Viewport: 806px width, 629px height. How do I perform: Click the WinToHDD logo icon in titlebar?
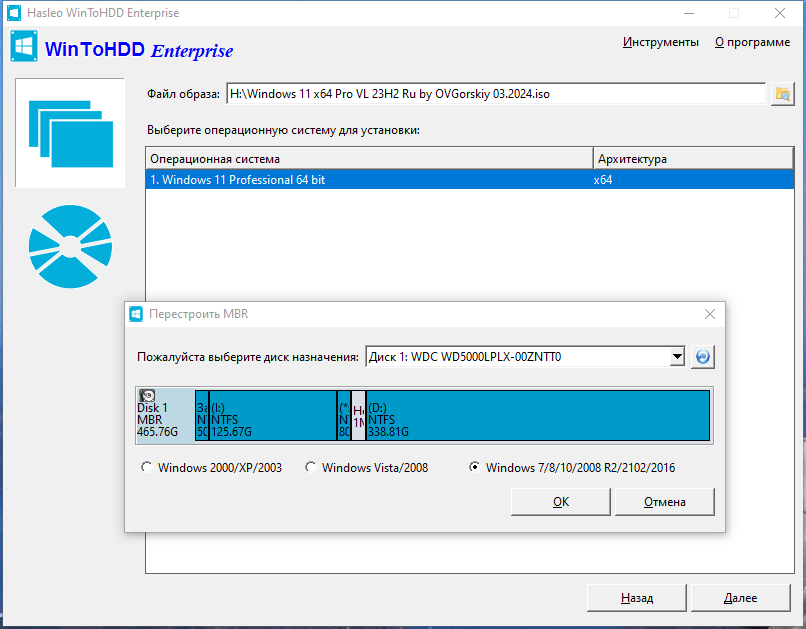coord(14,13)
